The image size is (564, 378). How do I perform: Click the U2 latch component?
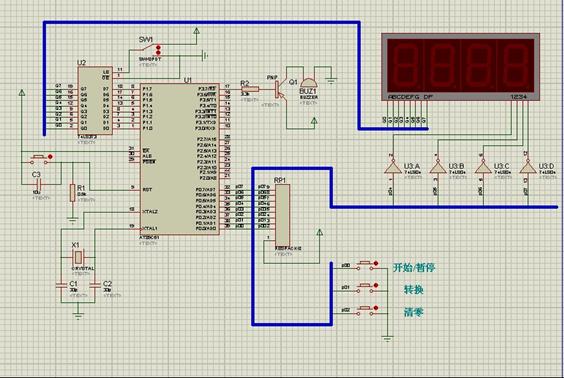tap(95, 100)
